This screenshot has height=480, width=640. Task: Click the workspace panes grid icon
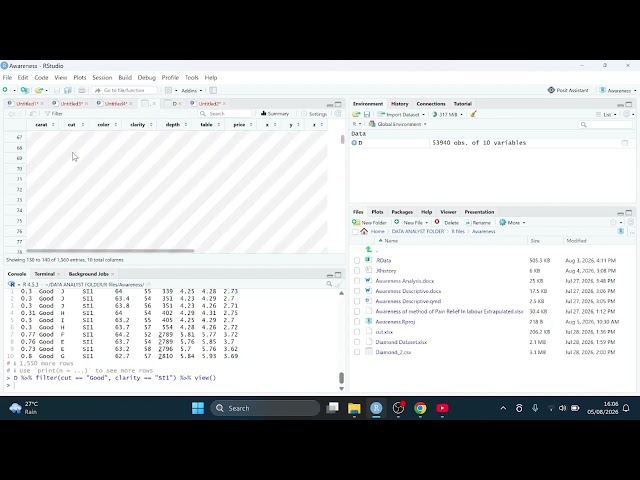pyautogui.click(x=168, y=90)
